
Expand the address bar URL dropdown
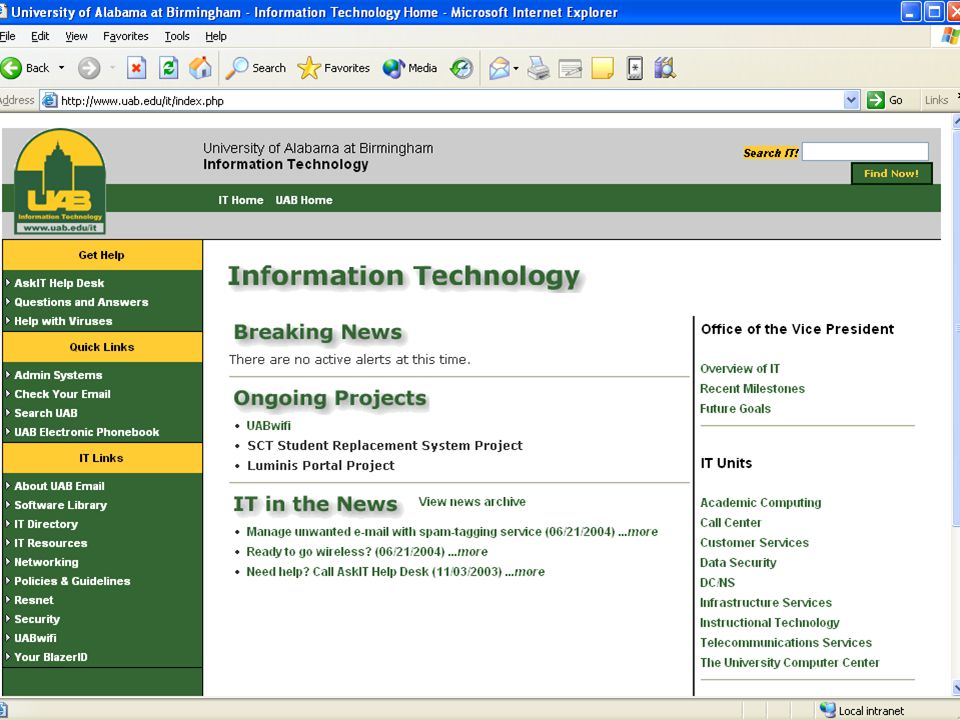[851, 100]
